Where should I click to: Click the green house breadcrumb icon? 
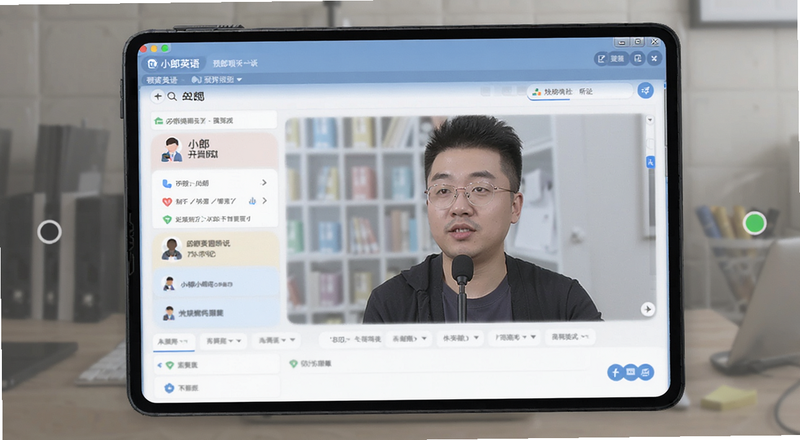pyautogui.click(x=159, y=121)
